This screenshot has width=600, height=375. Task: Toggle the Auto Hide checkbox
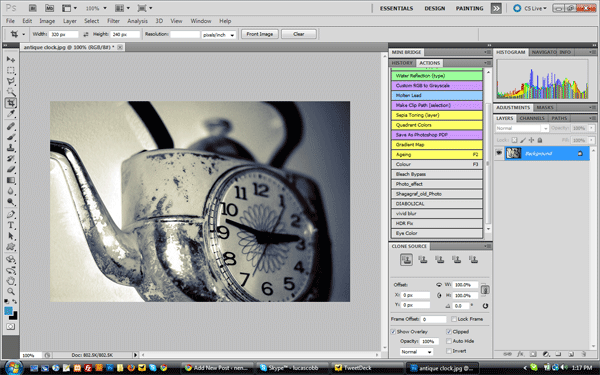tap(449, 341)
